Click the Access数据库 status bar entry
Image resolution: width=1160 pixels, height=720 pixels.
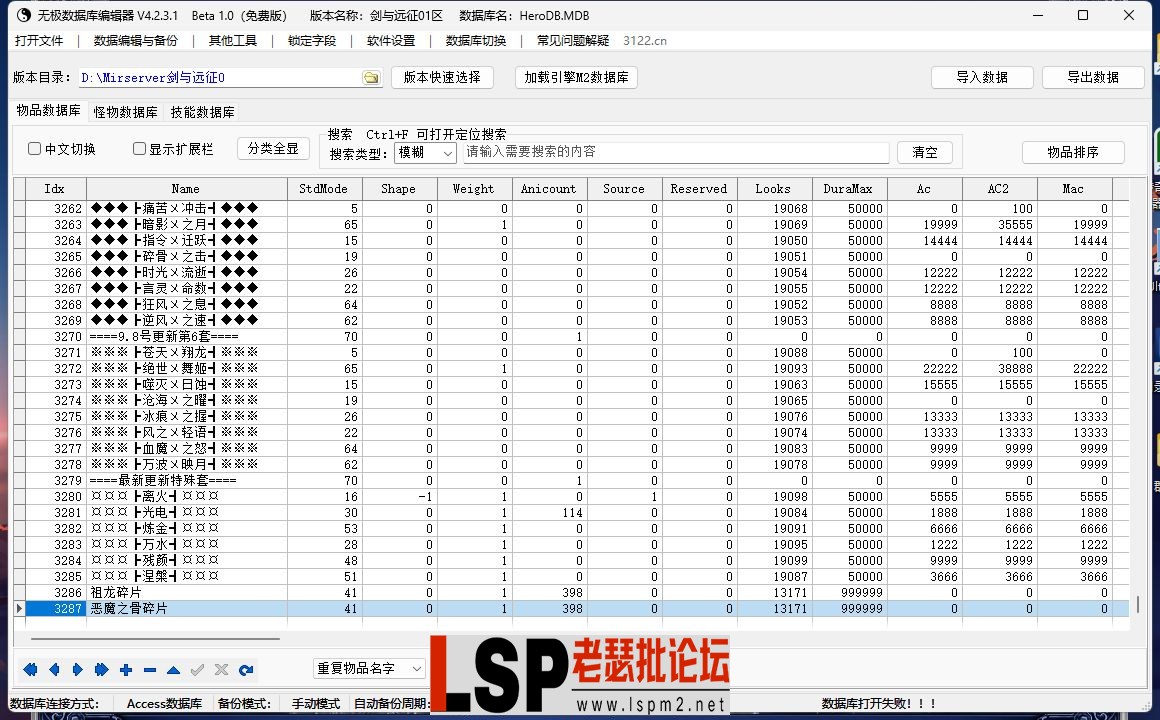164,704
